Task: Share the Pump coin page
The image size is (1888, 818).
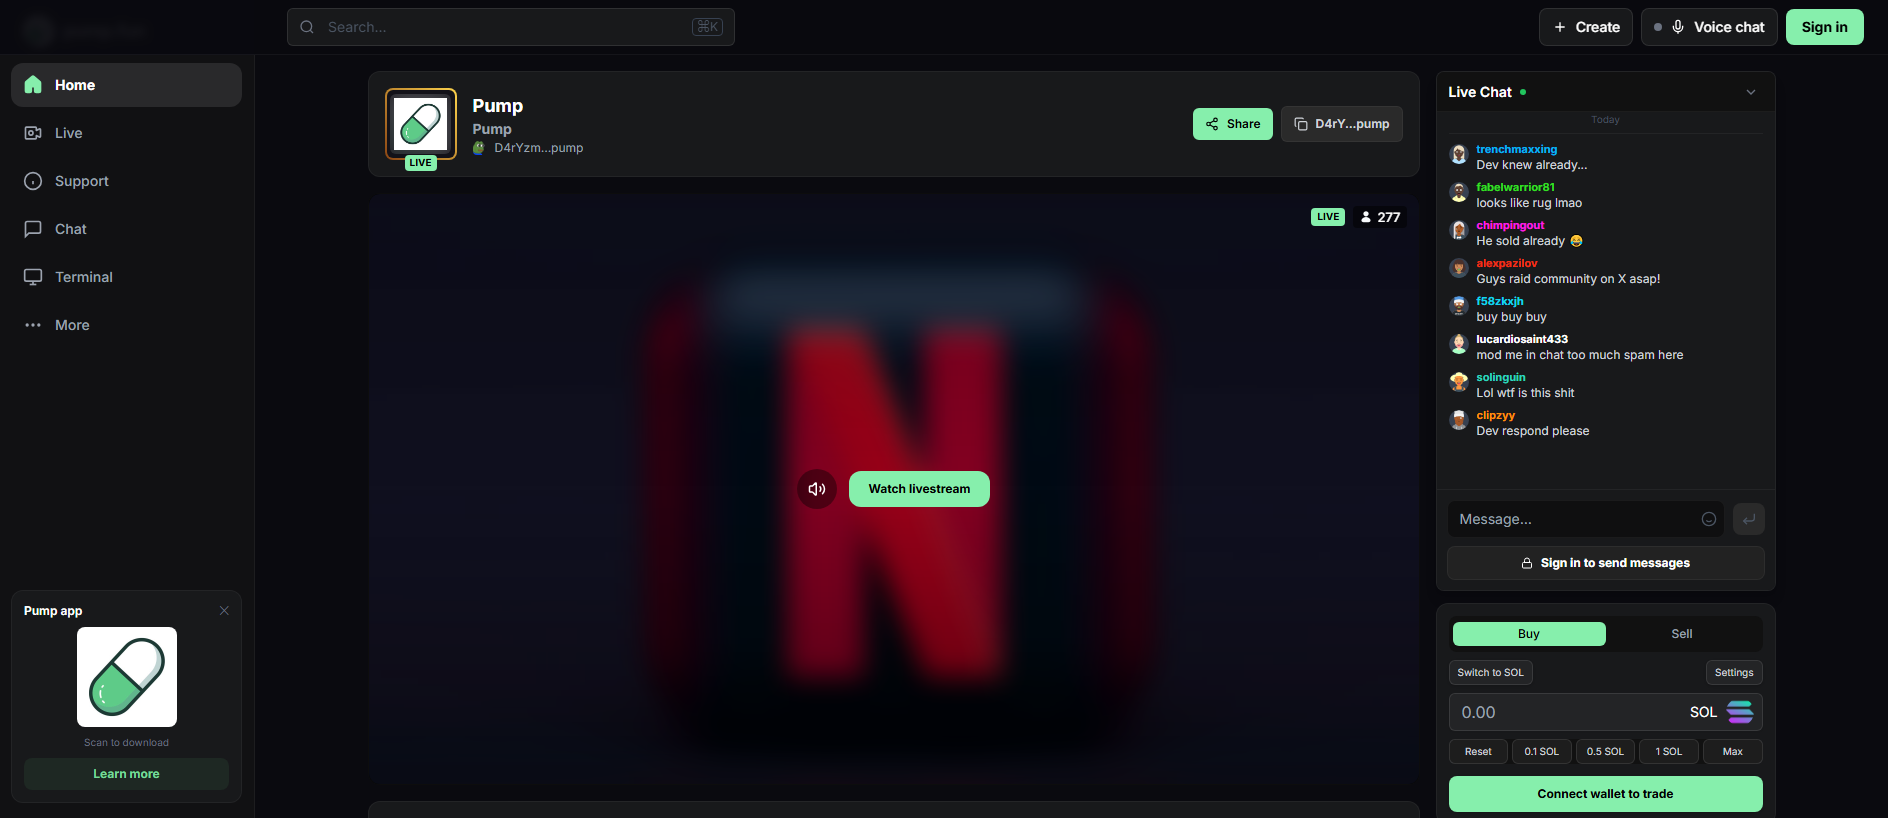Action: [x=1232, y=124]
